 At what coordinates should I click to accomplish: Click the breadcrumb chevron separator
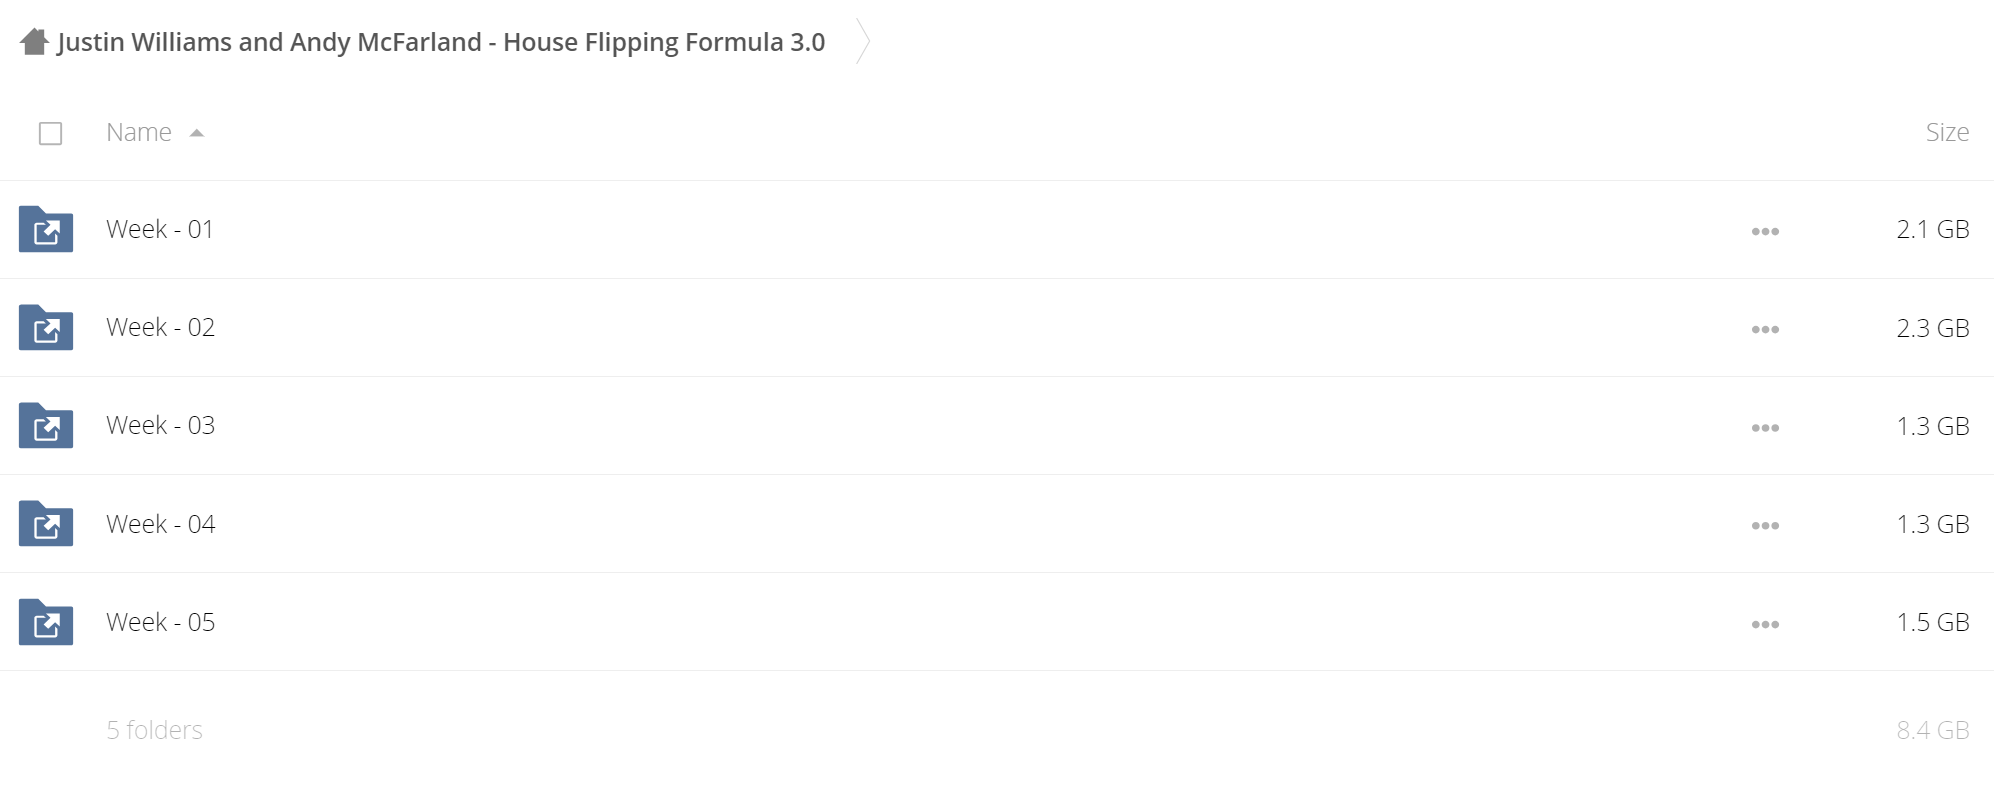tap(863, 42)
